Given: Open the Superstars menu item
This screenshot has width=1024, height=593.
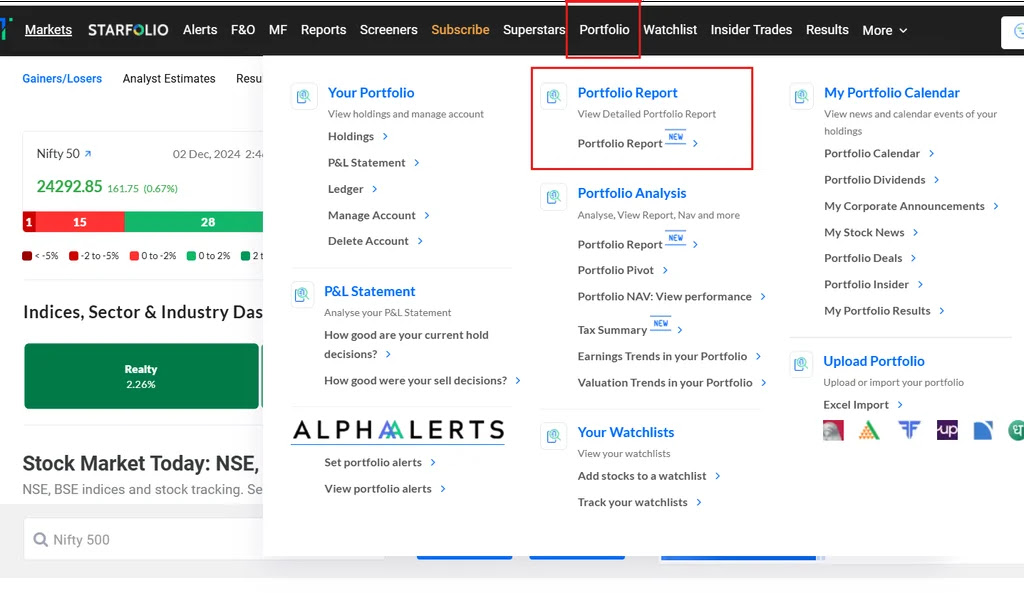Looking at the screenshot, I should [534, 30].
